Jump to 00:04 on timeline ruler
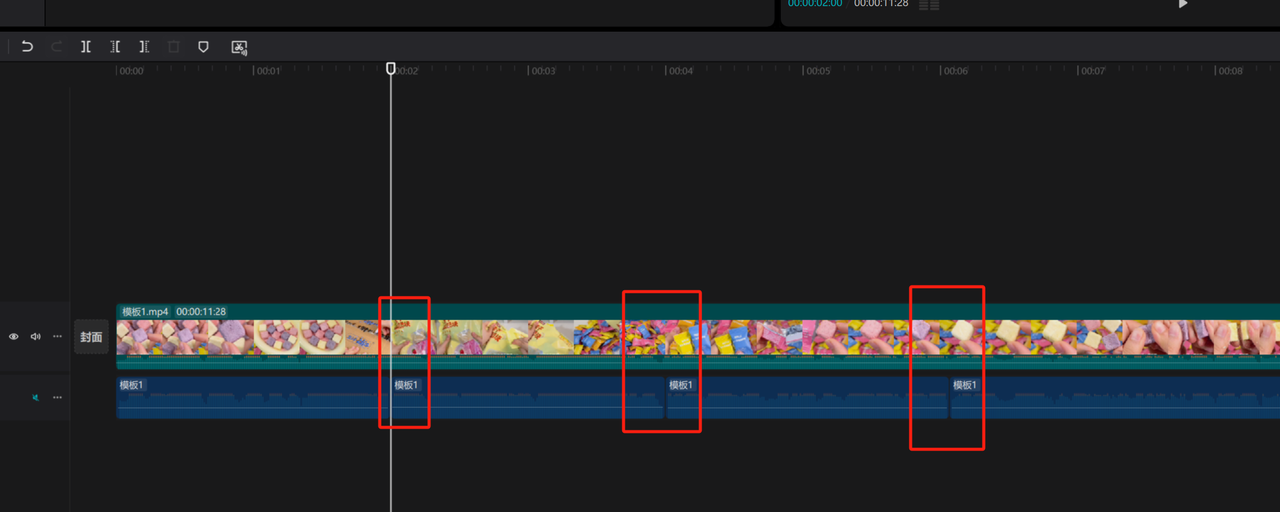Screen dimensions: 1280x512 (x=681, y=71)
